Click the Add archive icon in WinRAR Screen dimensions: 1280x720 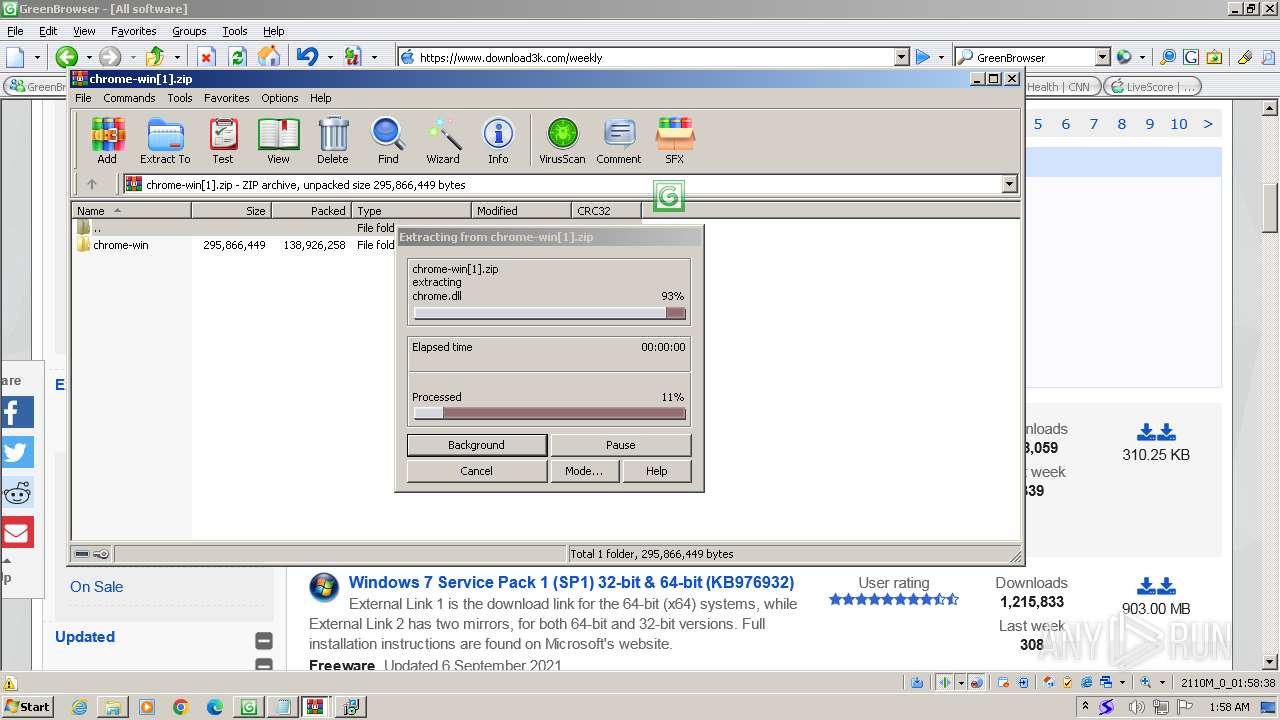pyautogui.click(x=107, y=140)
